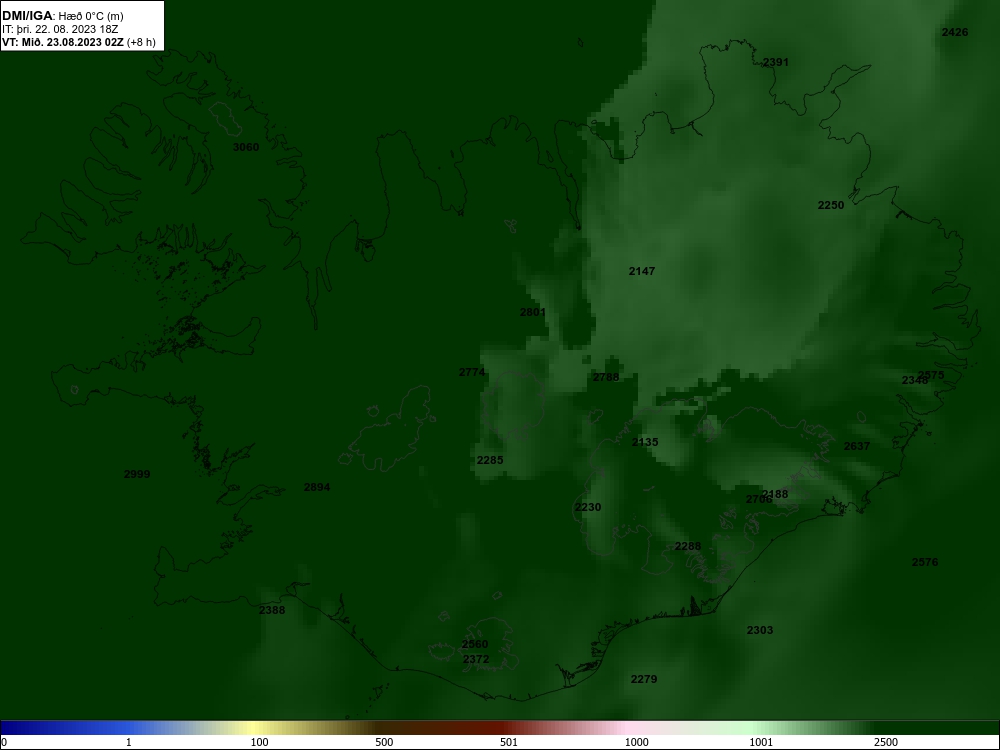Click the 2303 value on the map

[x=760, y=630]
